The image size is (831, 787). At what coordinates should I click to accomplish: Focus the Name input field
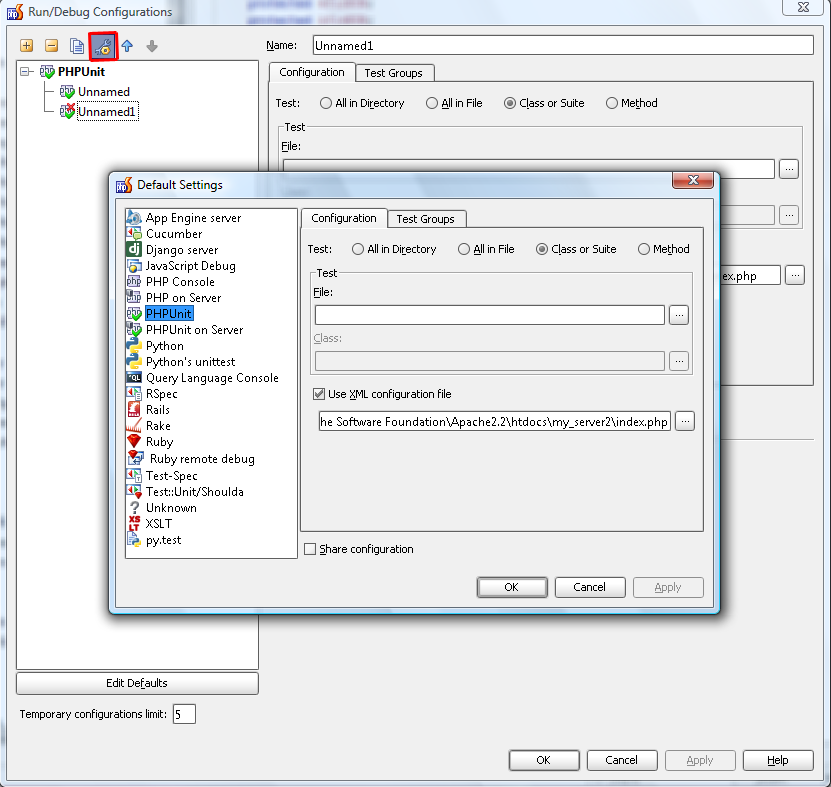(x=563, y=46)
